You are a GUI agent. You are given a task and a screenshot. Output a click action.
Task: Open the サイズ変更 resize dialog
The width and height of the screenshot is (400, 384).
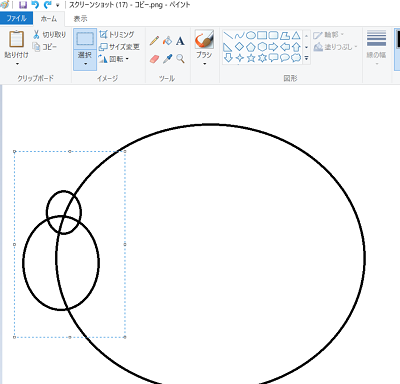tap(119, 47)
